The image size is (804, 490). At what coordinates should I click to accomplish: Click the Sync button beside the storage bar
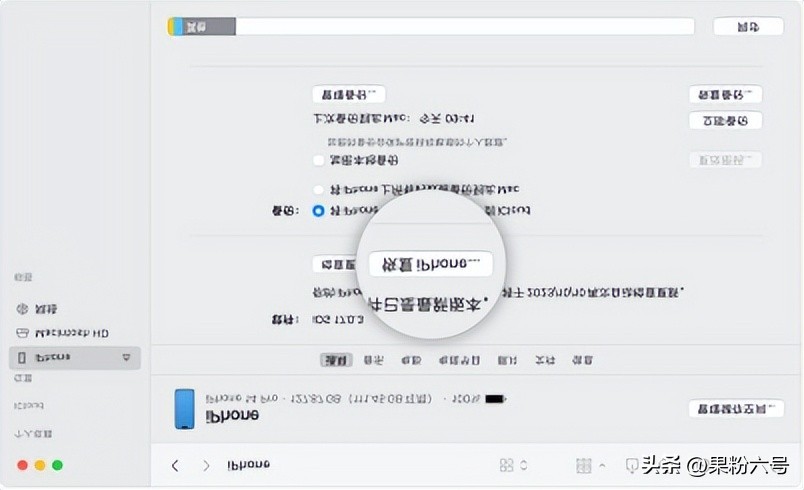[748, 27]
